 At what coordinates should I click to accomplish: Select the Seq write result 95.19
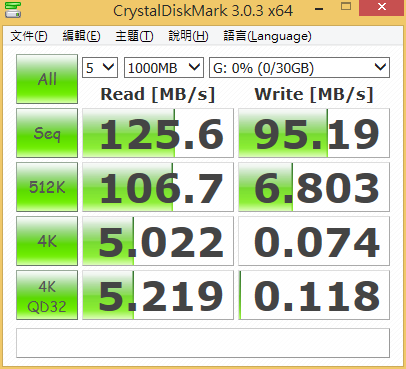[x=314, y=133]
